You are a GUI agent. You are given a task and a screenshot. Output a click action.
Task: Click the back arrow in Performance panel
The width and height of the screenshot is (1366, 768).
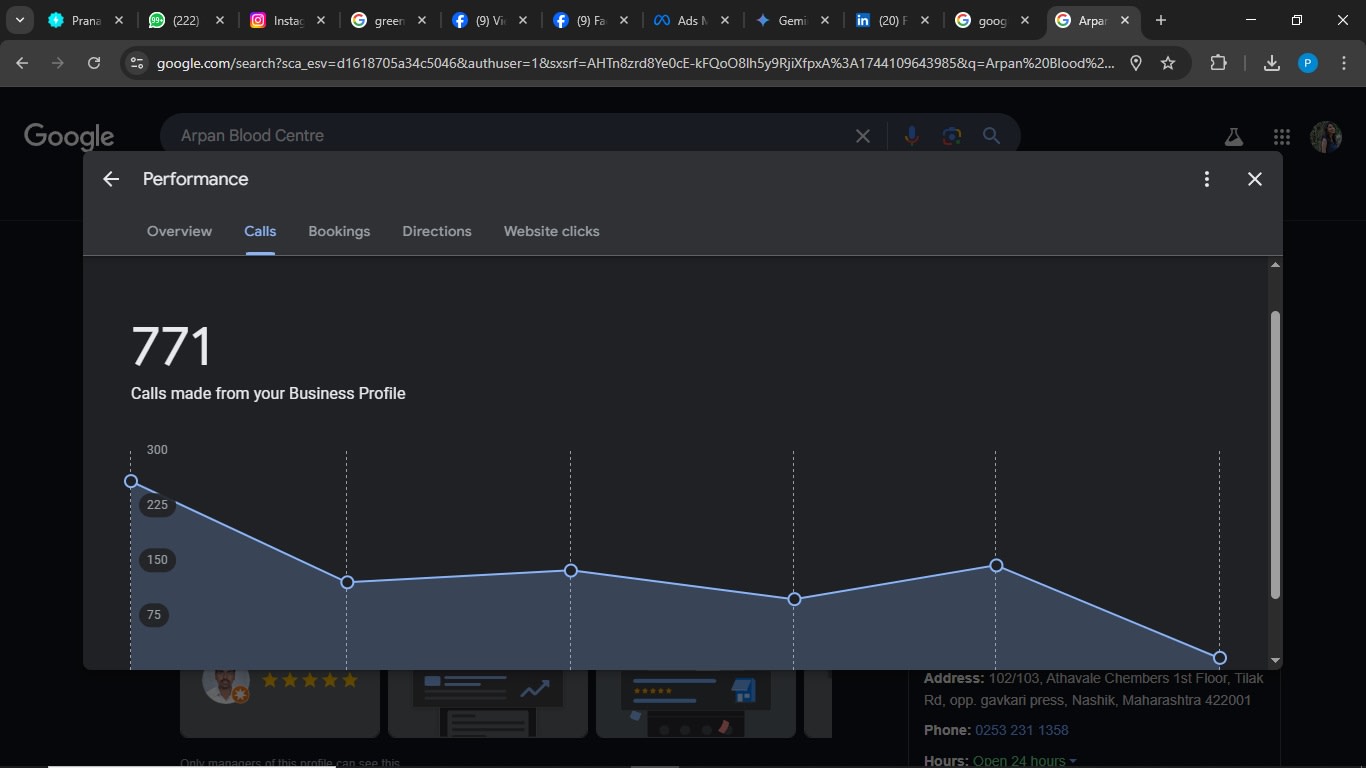click(x=111, y=179)
